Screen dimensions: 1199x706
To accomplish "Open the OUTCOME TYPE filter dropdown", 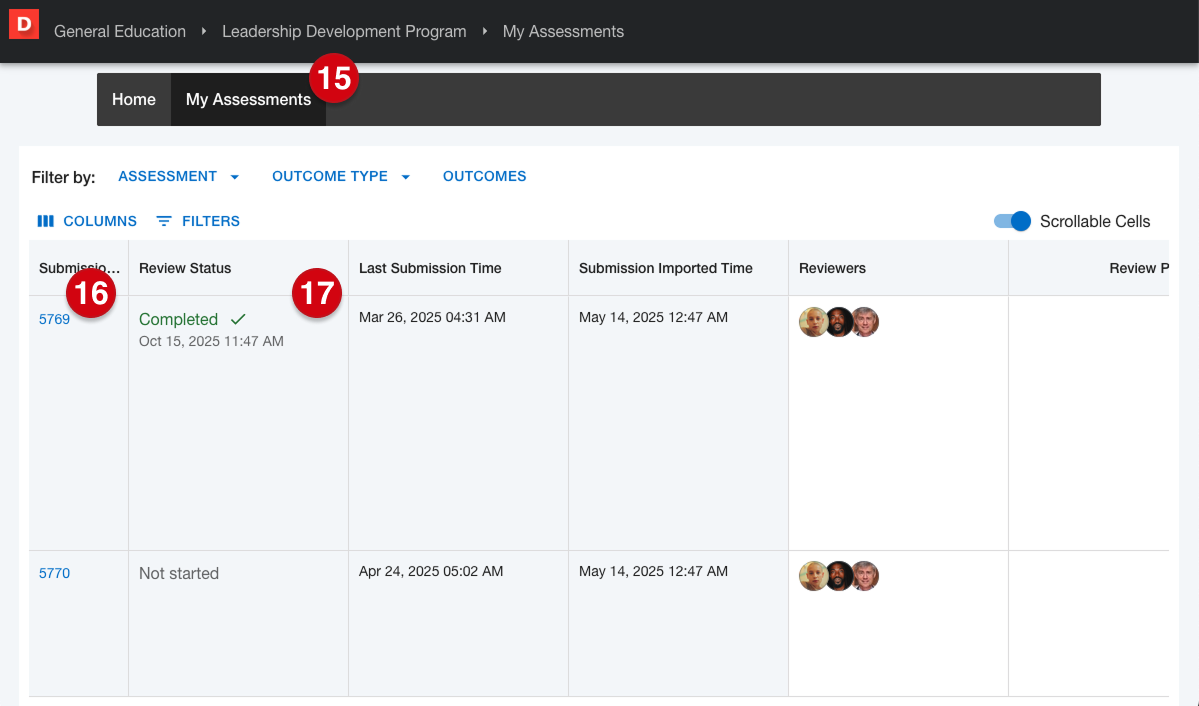I will coord(341,177).
